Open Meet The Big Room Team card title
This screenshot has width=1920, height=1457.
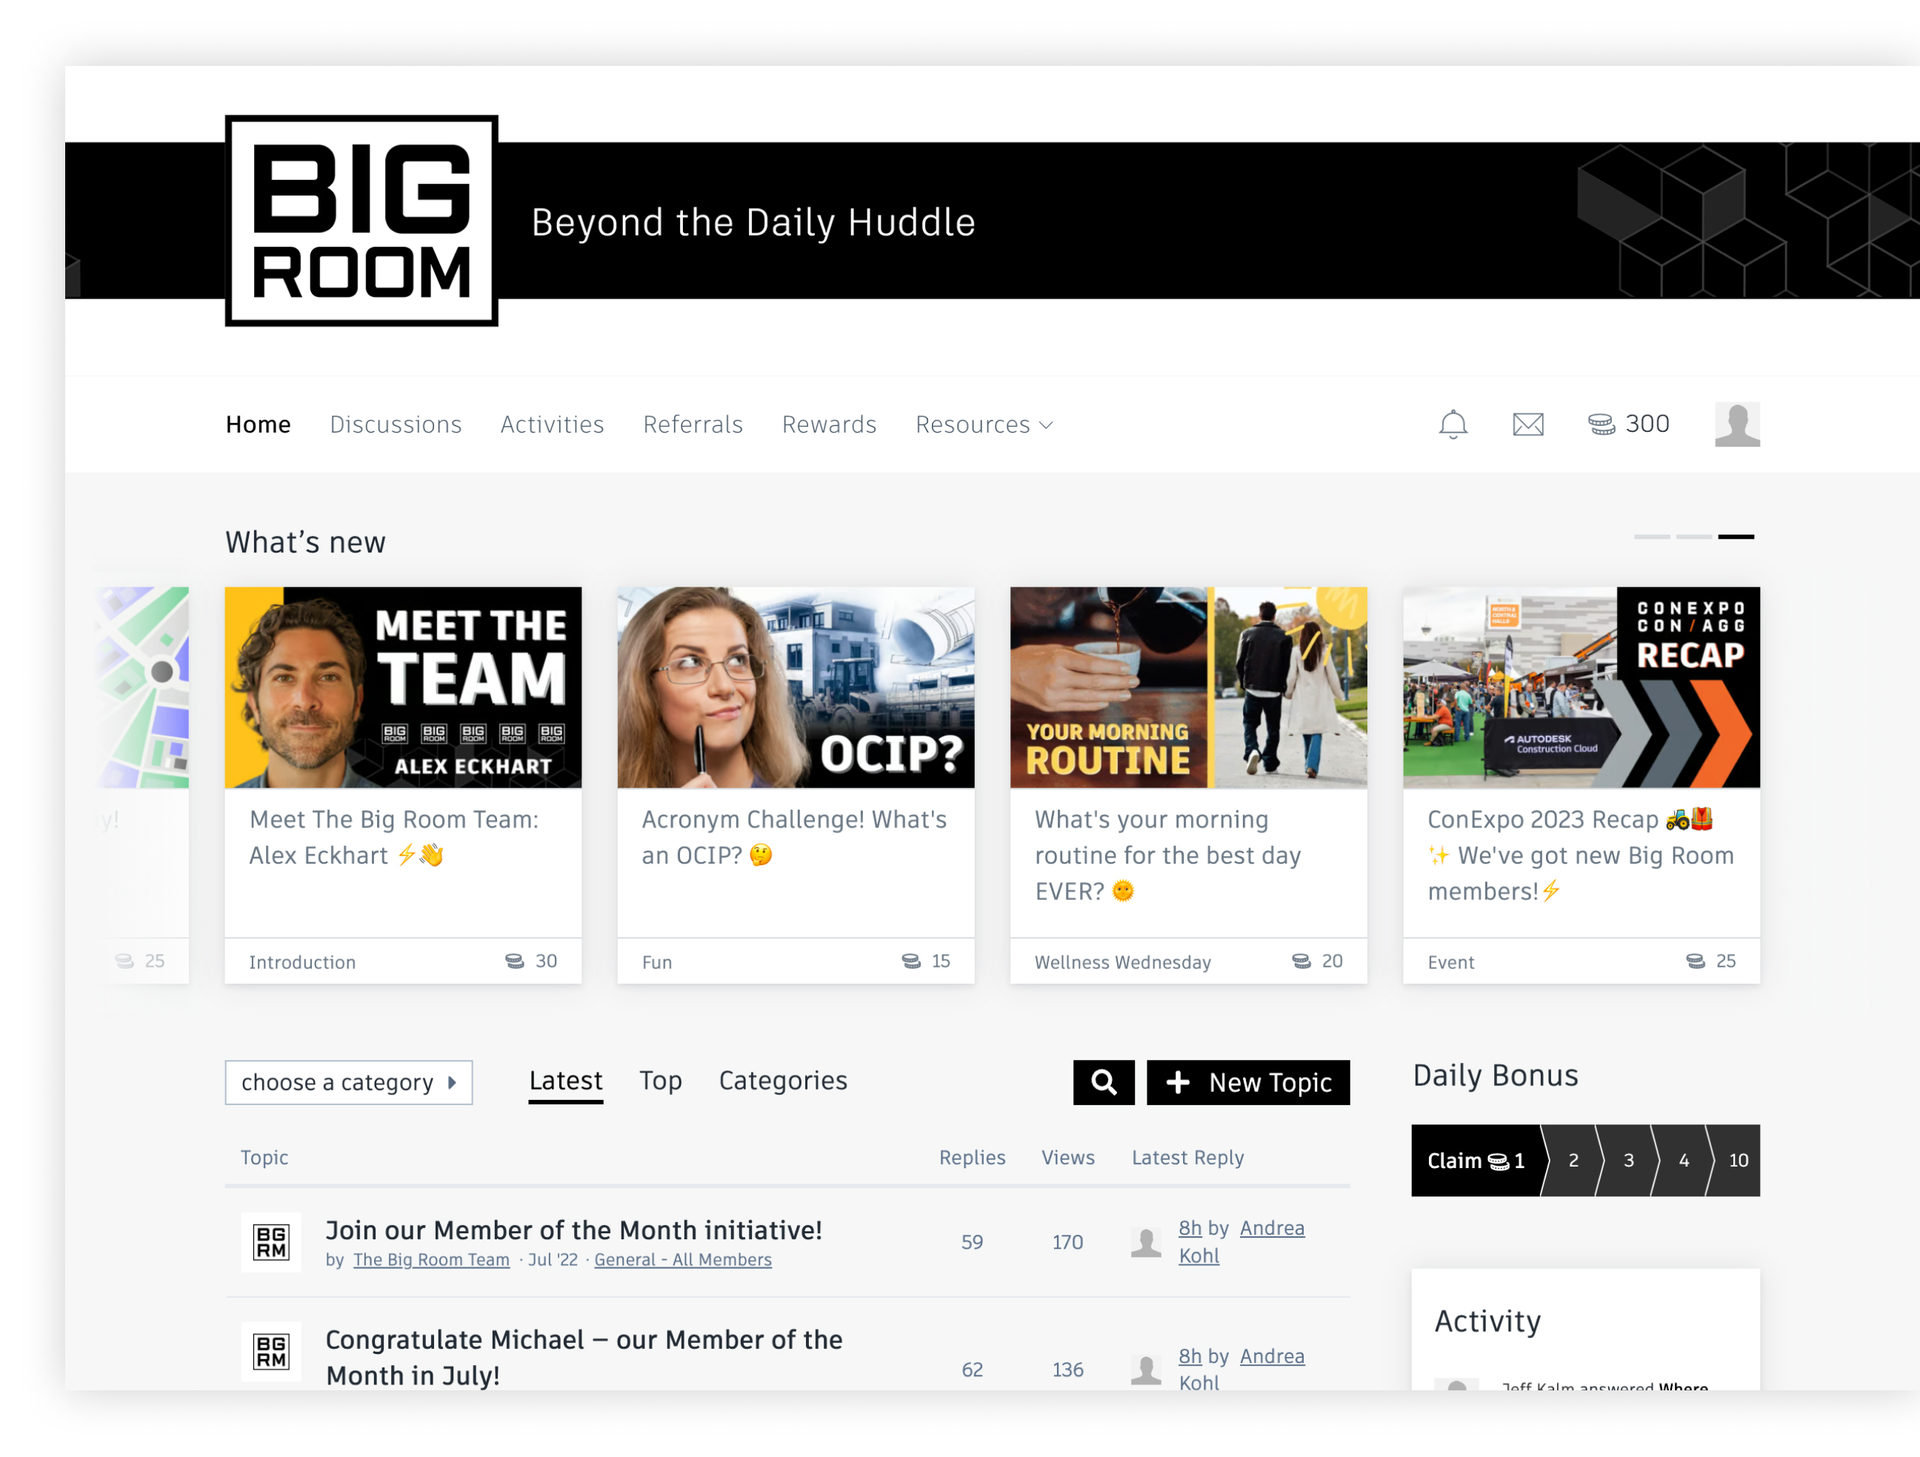click(394, 837)
